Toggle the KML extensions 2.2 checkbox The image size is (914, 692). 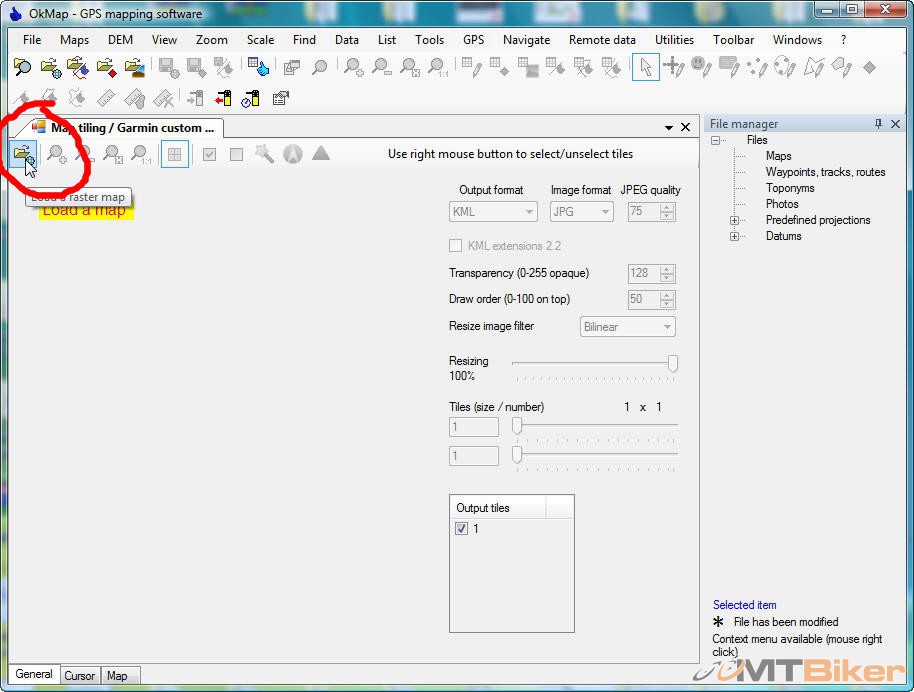[x=456, y=246]
